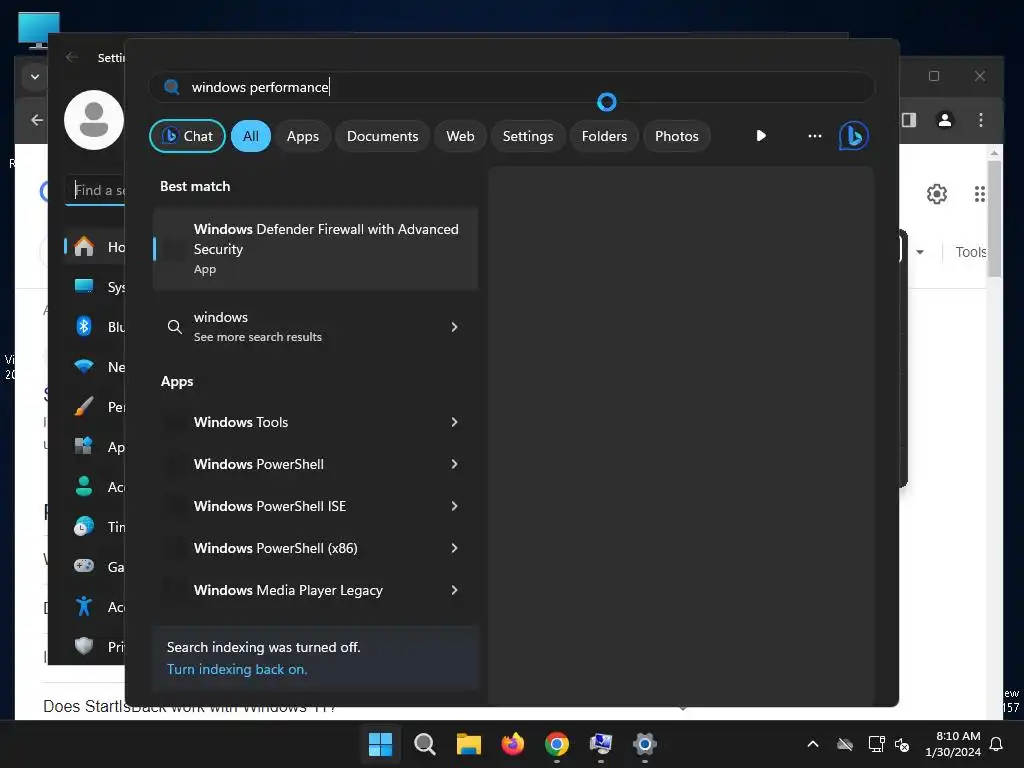The height and width of the screenshot is (768, 1024).
Task: Click the Find a setting search field
Action: click(x=95, y=190)
